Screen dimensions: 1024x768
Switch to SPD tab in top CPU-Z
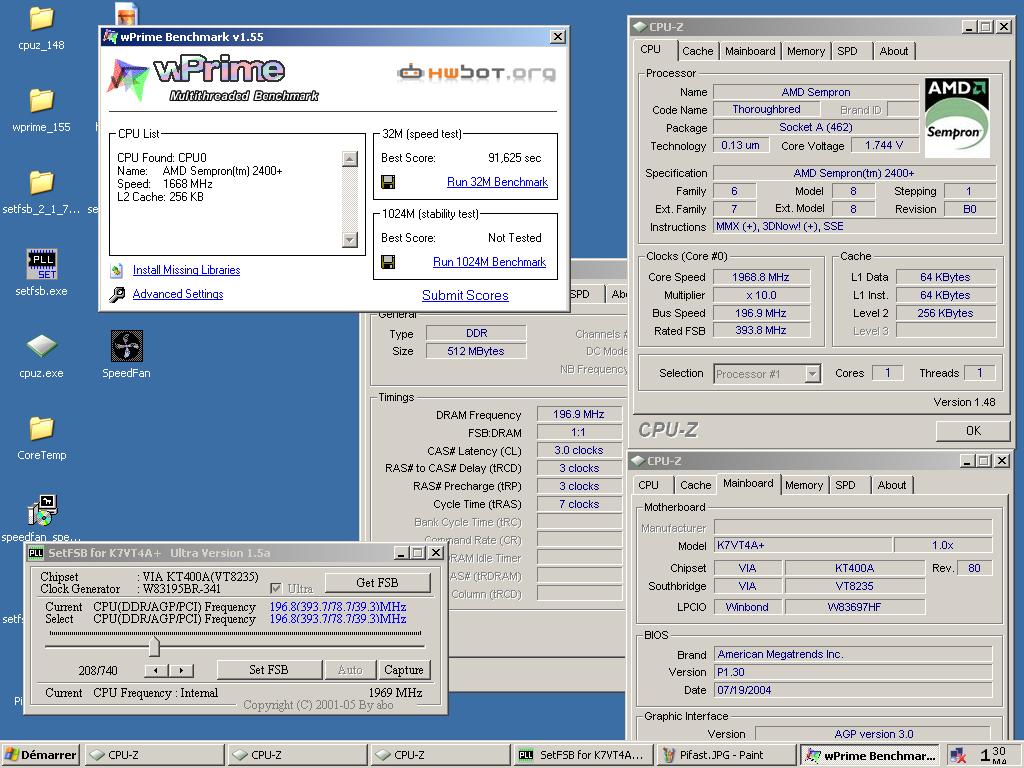847,51
